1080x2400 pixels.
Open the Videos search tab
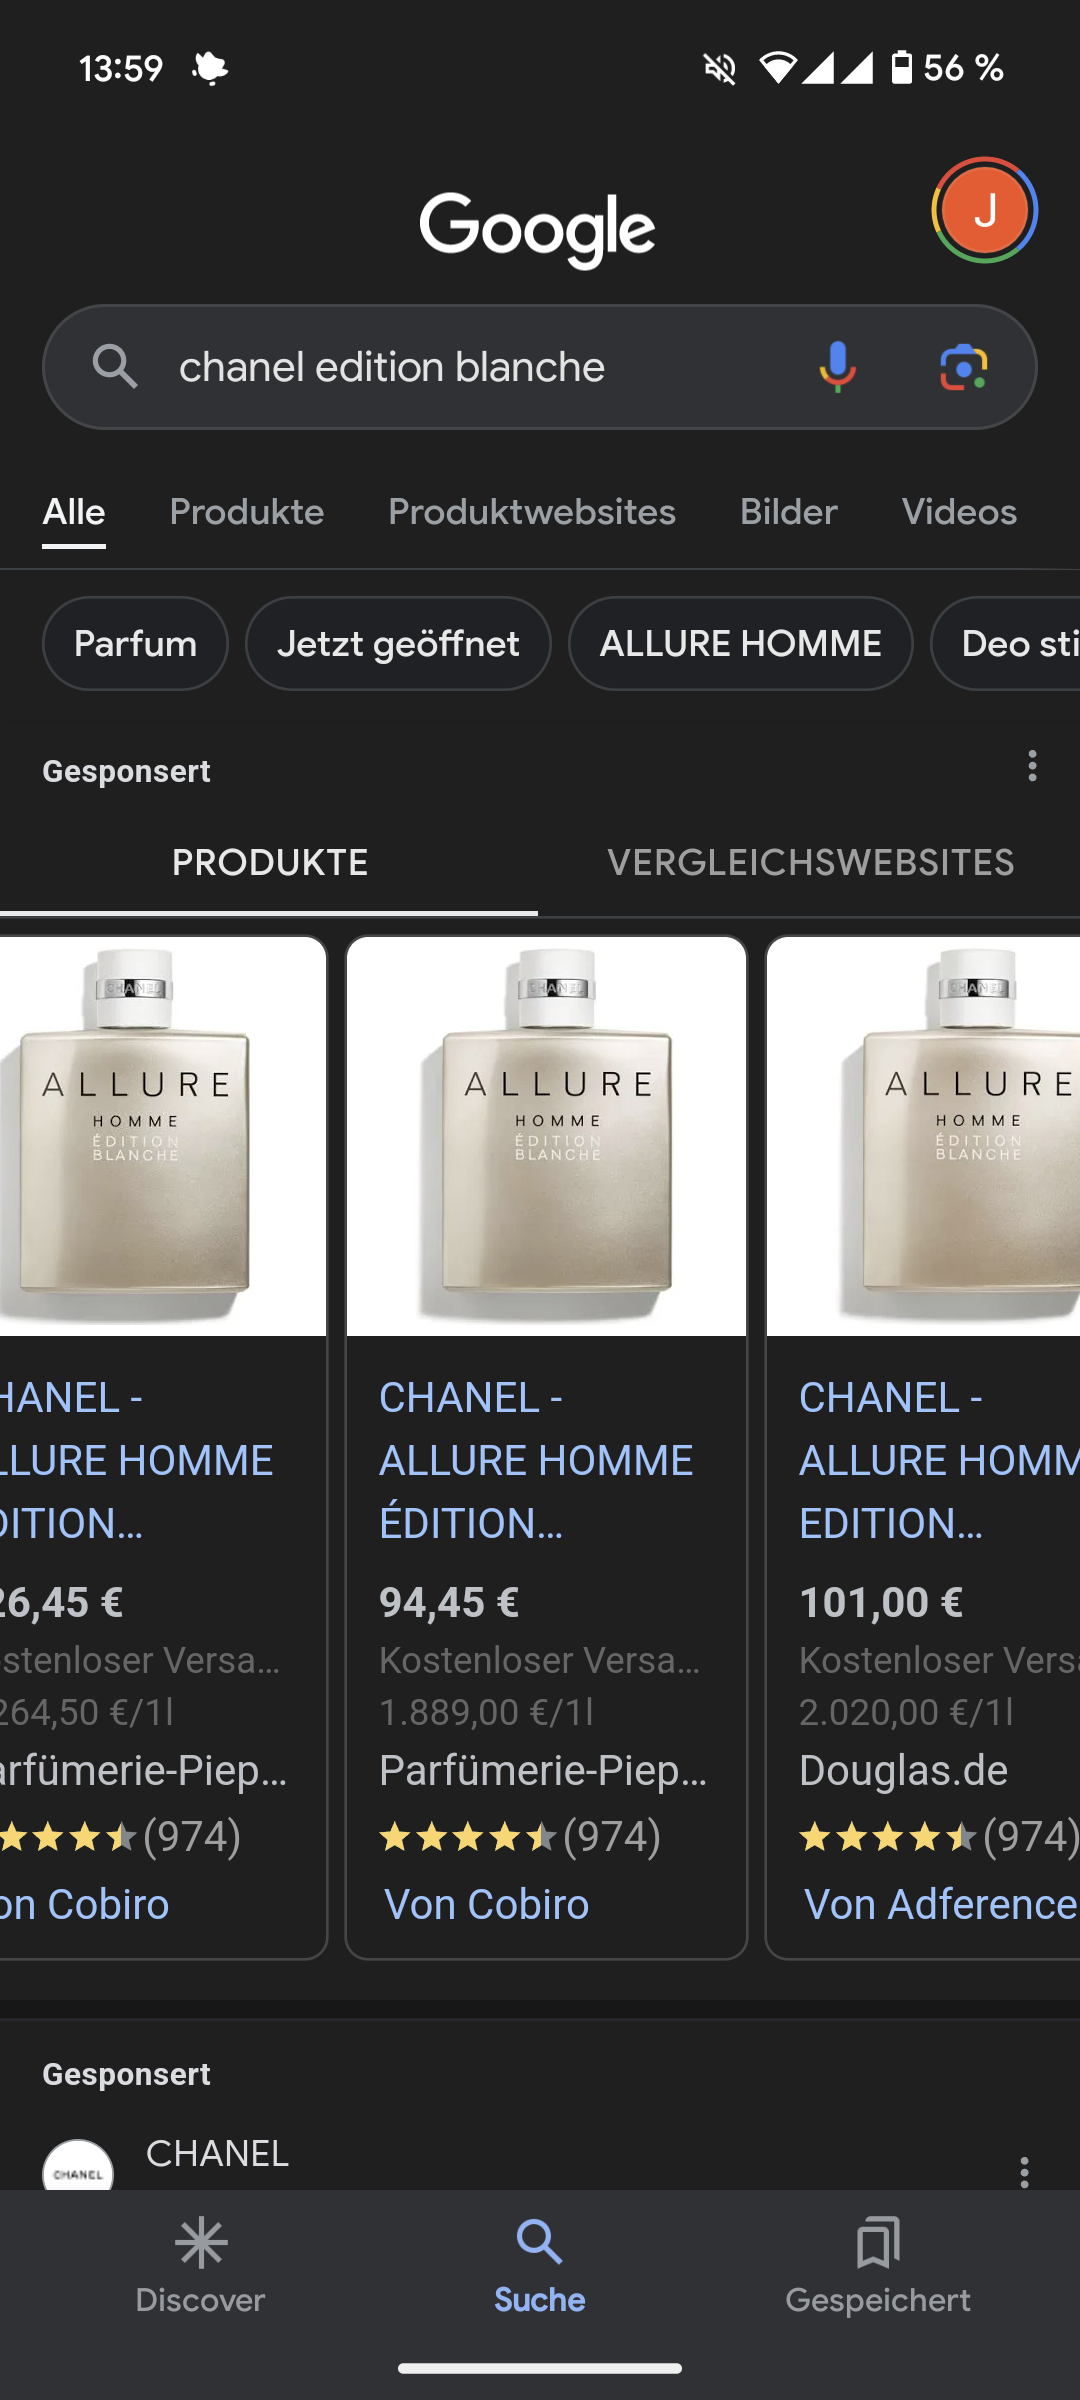(959, 512)
